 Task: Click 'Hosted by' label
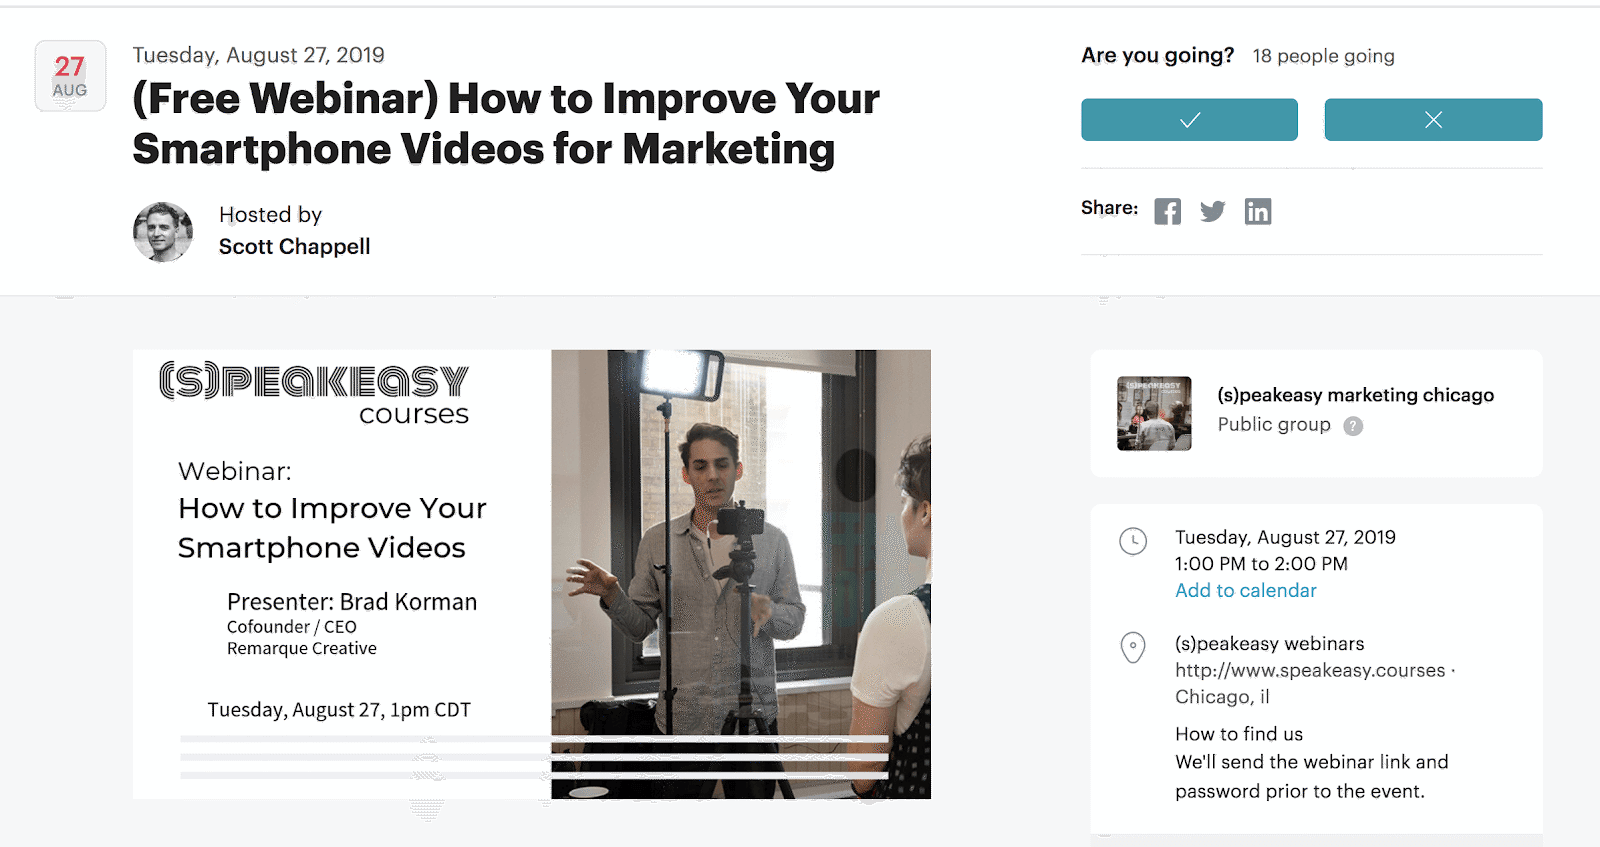coord(270,215)
